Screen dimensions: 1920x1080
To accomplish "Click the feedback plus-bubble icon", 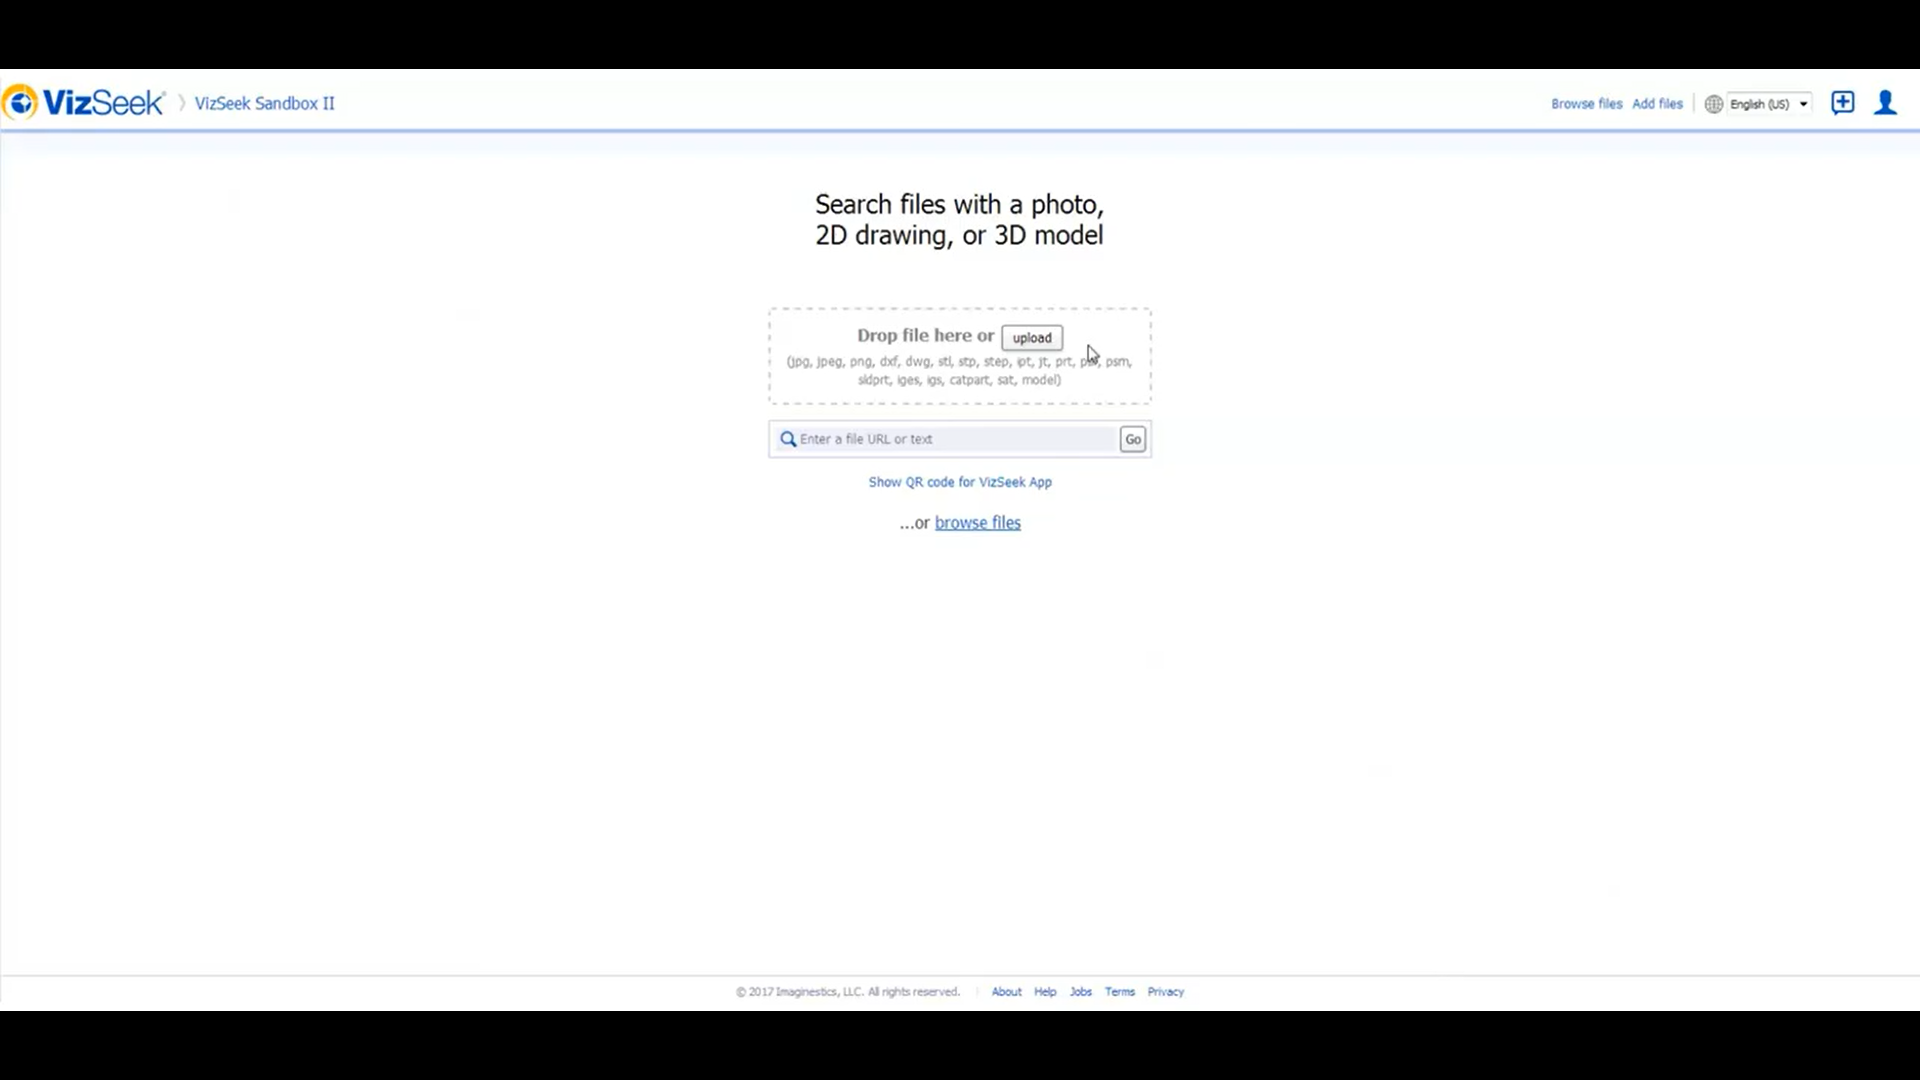I will pos(1843,103).
